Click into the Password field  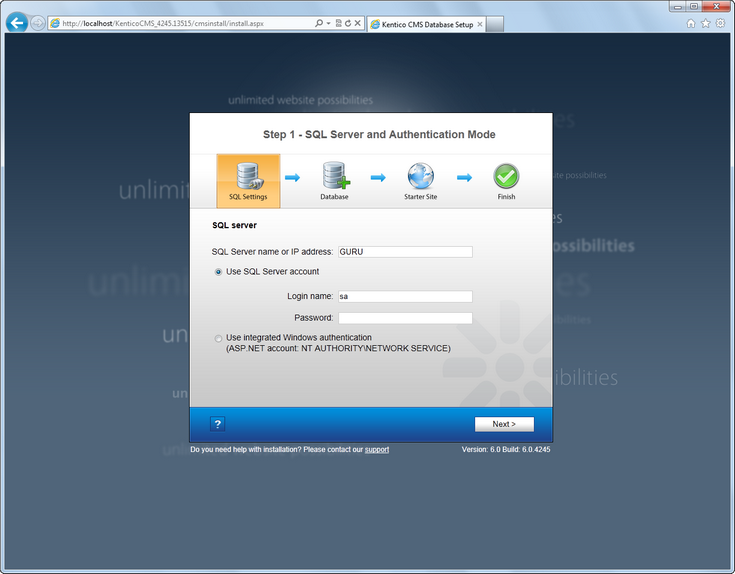point(405,318)
